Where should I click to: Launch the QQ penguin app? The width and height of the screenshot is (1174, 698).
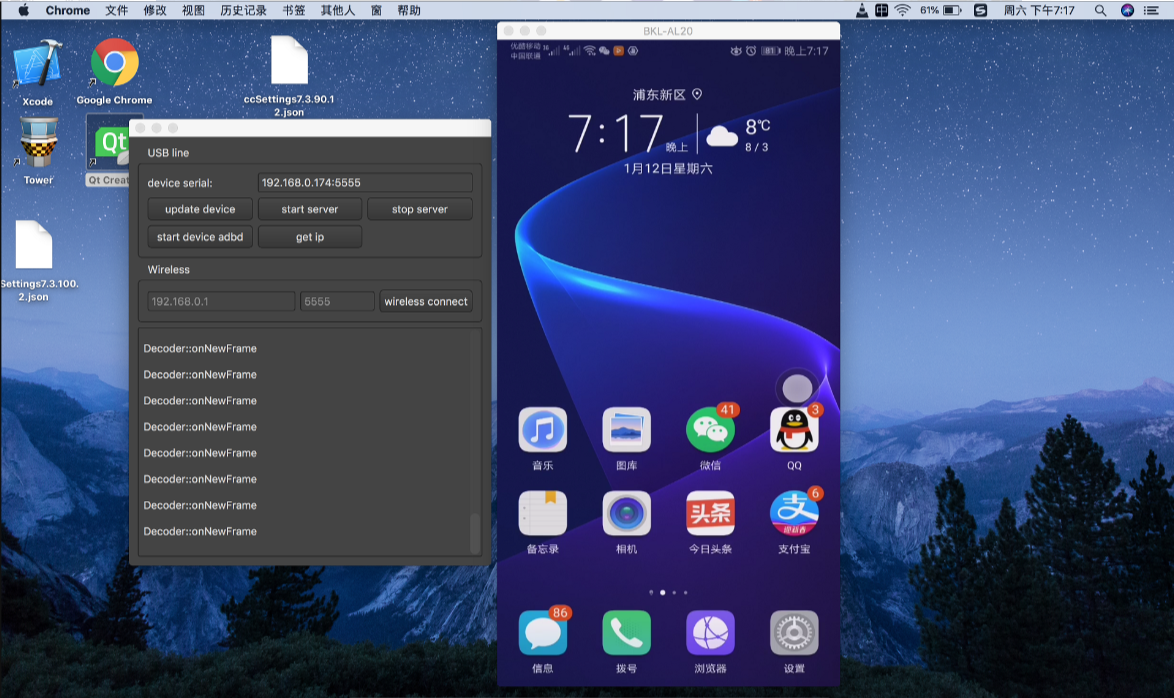tap(794, 430)
